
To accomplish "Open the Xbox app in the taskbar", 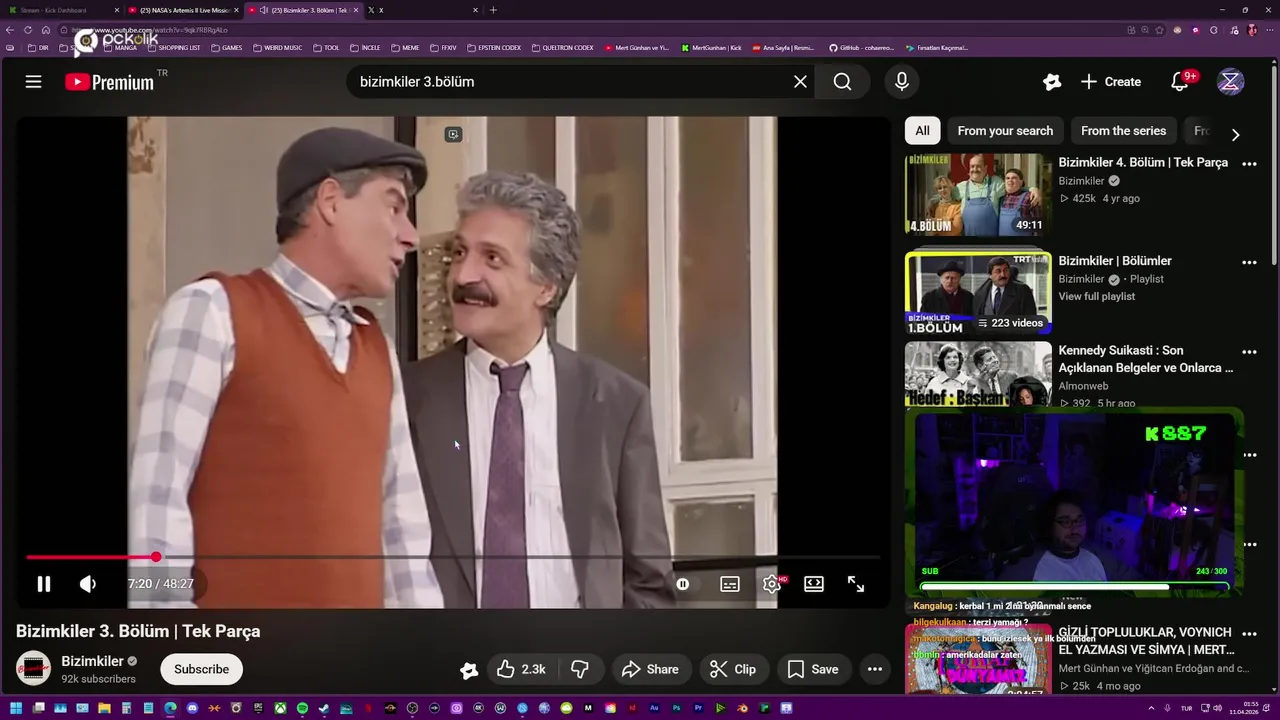I will [281, 708].
